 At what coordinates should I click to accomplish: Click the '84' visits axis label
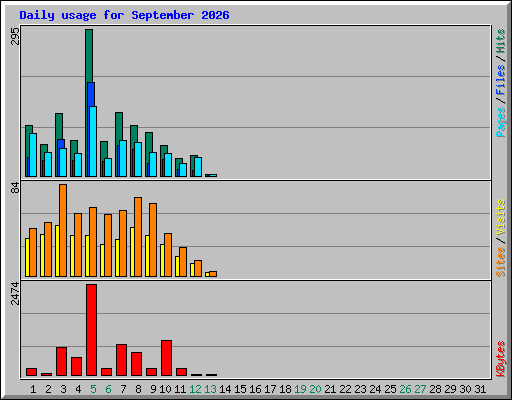coord(15,188)
